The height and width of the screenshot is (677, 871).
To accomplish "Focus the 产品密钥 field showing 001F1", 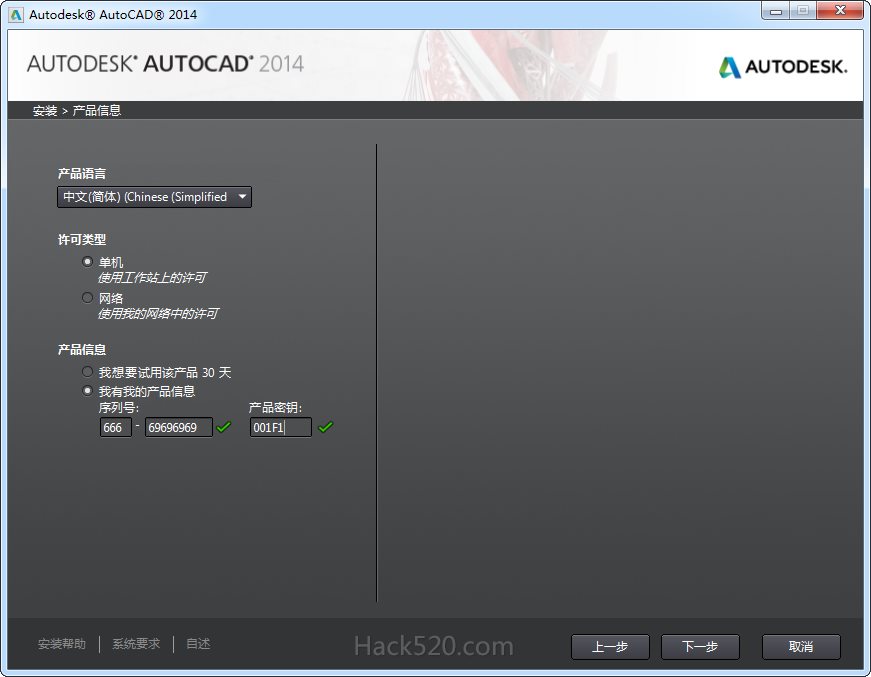I will coord(280,428).
